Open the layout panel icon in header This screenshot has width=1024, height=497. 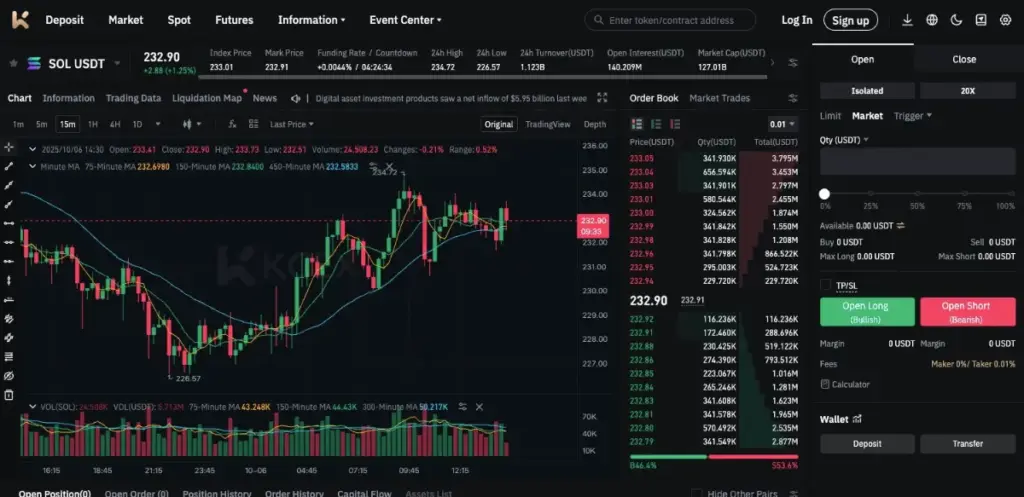pos(980,20)
